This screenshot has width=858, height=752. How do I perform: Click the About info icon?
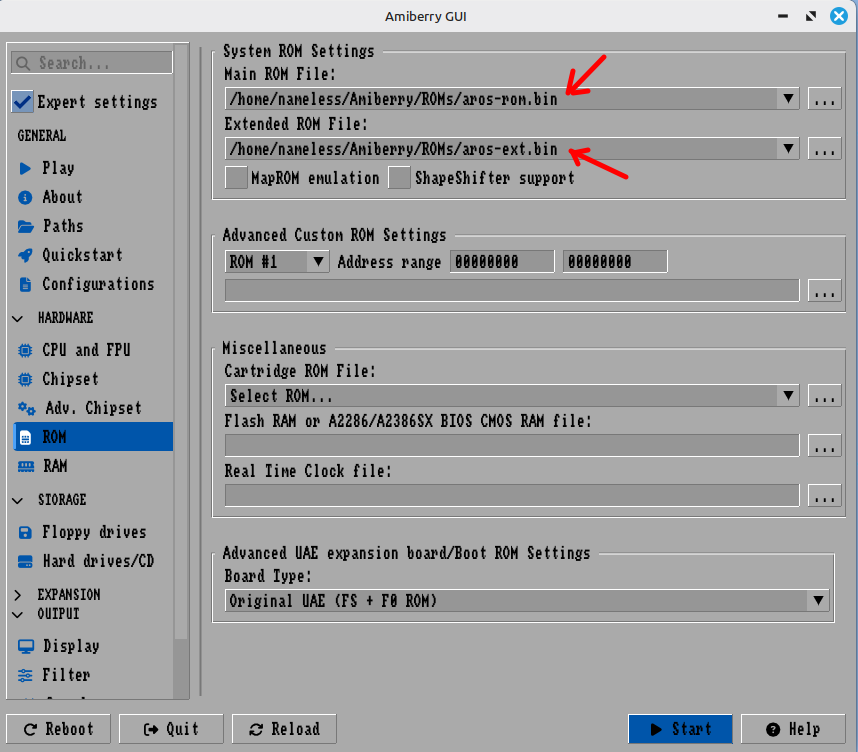point(25,197)
